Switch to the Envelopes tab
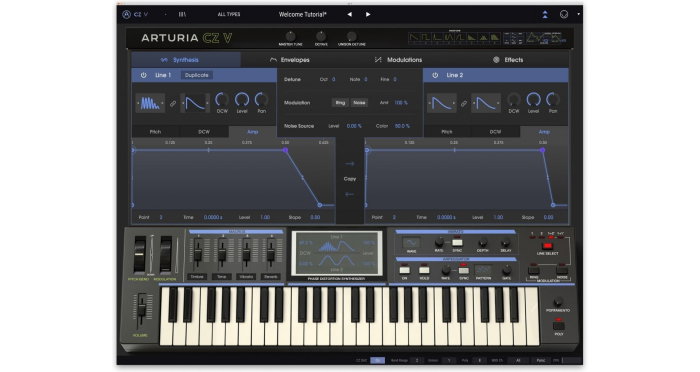 tap(290, 60)
